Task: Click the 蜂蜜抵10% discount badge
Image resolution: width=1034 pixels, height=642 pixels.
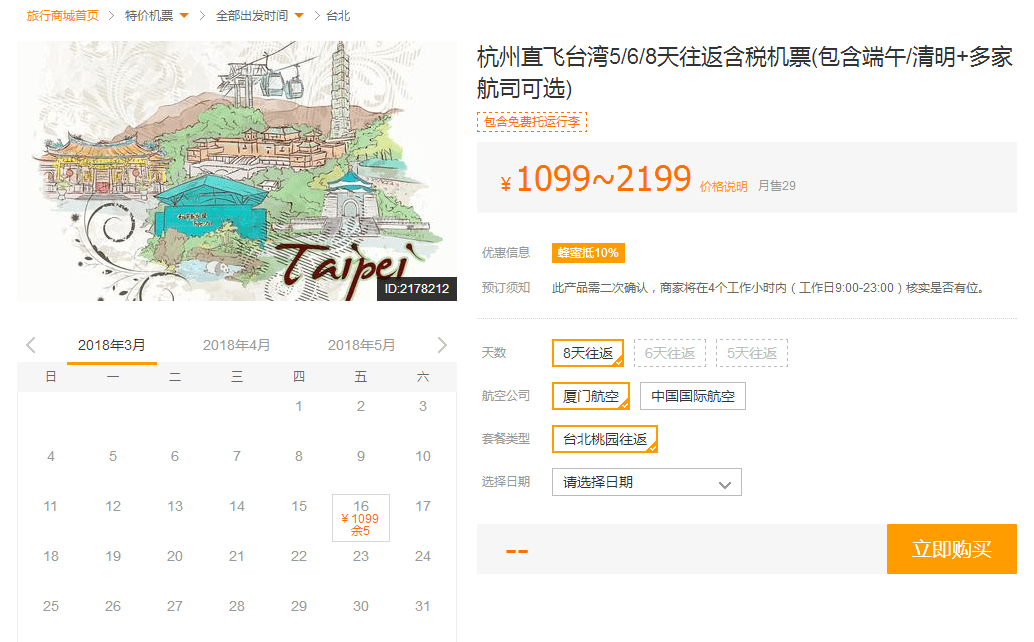Action: tap(588, 252)
